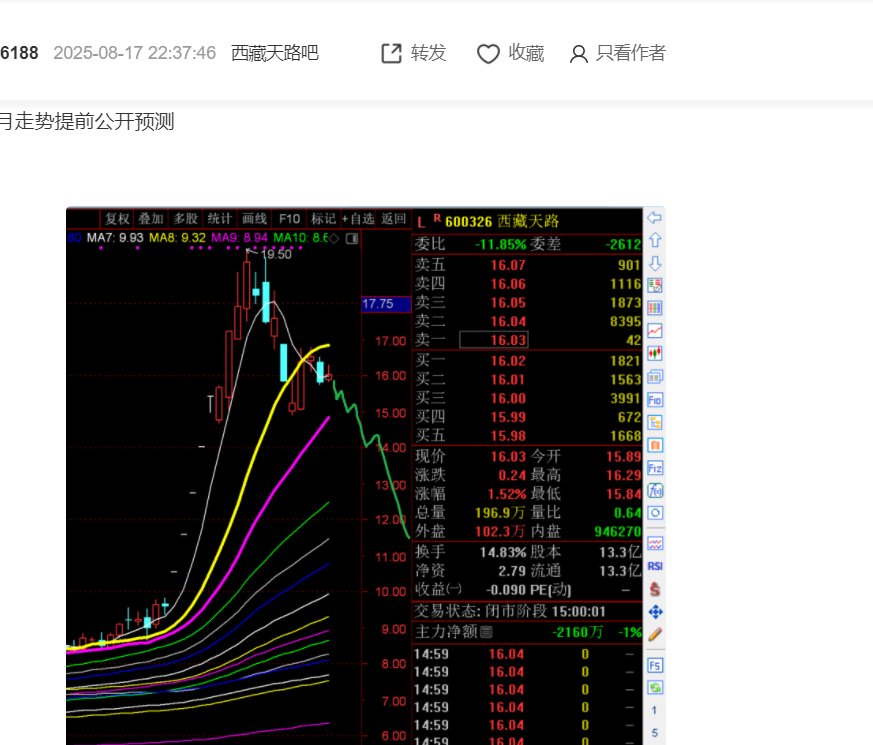
Task: Click the MA9: 8.94 indicator label
Action: click(239, 238)
